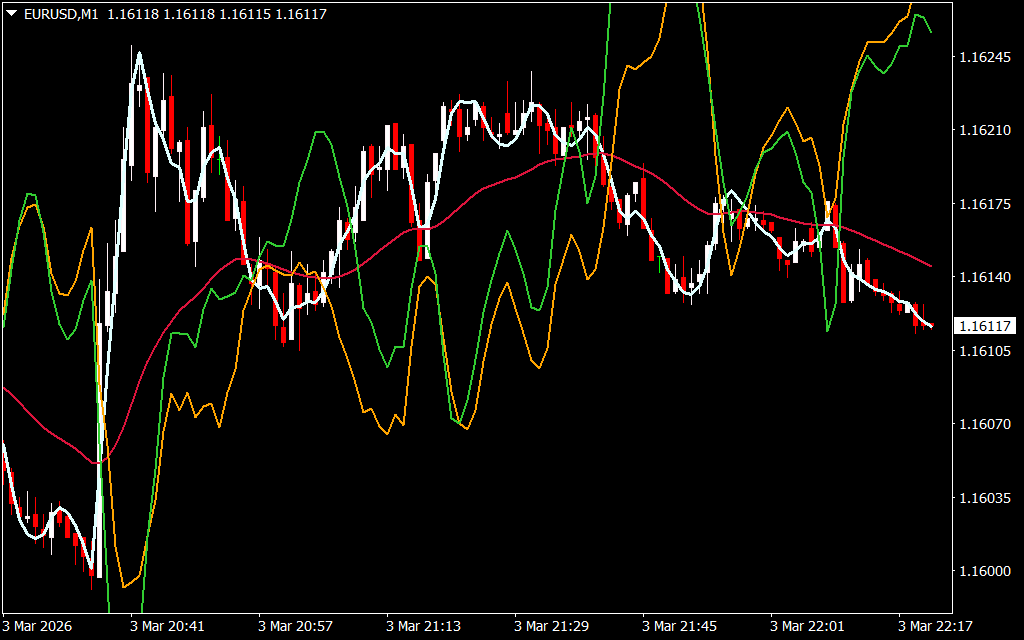Image resolution: width=1024 pixels, height=640 pixels.
Task: Select the 3 Mar 21:45 time label
Action: [679, 626]
